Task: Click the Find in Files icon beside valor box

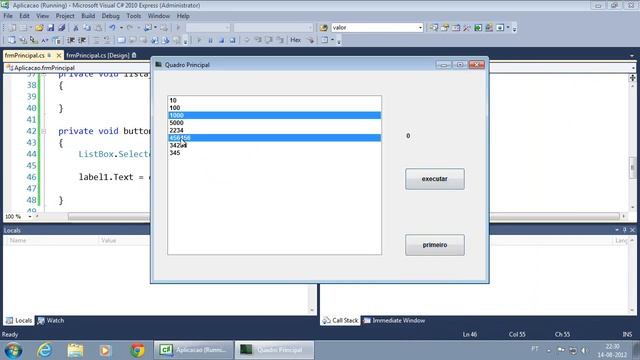Action: pos(324,28)
